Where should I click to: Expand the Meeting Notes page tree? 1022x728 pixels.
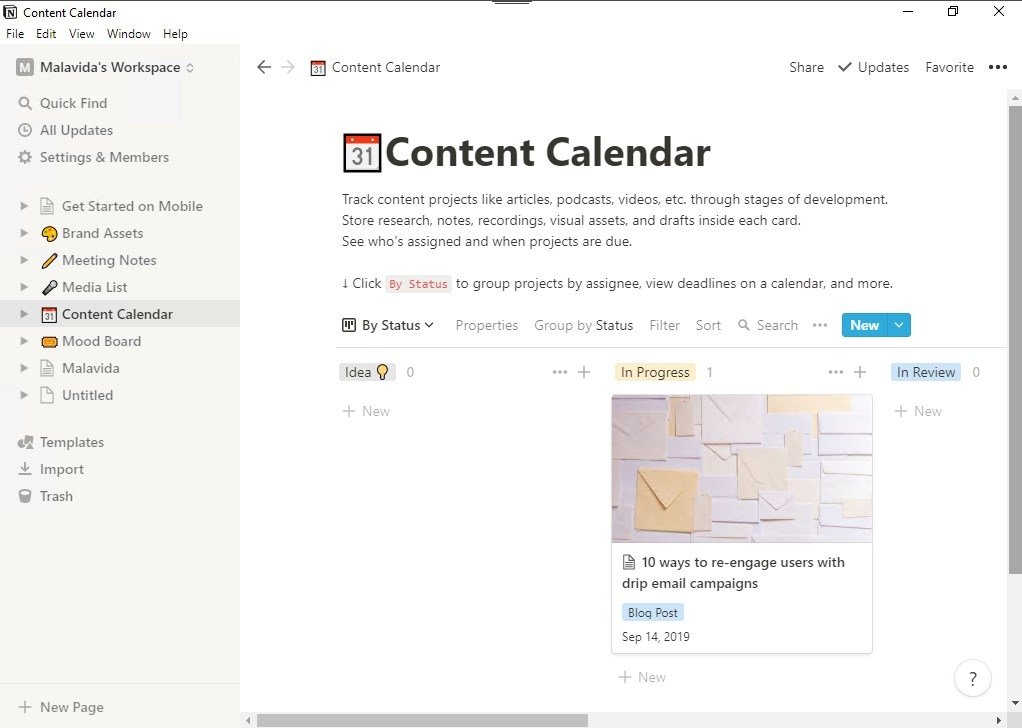click(24, 260)
